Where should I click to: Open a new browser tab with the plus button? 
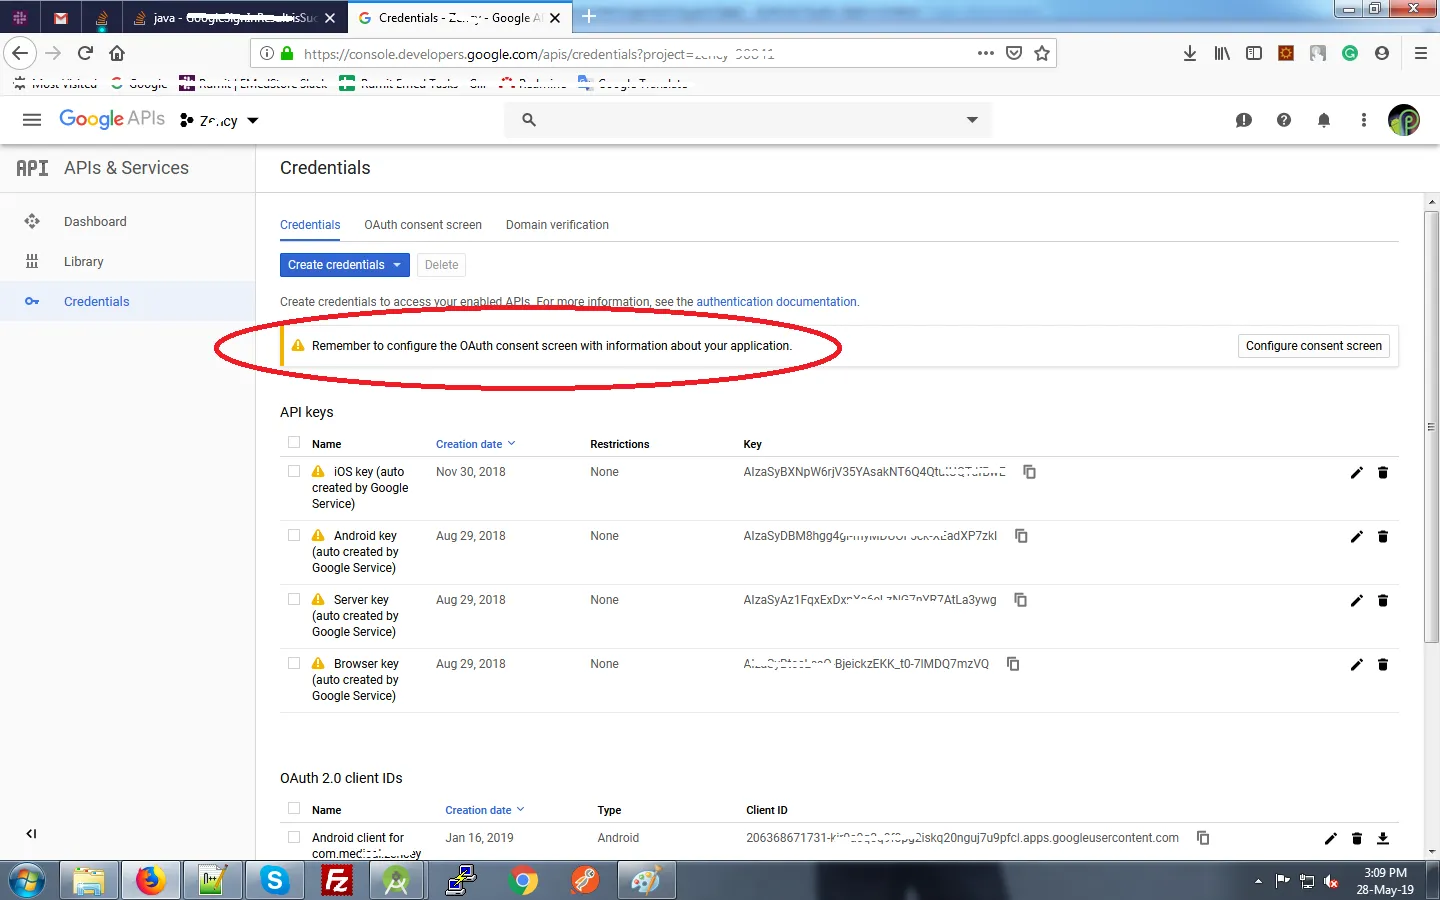coord(589,17)
